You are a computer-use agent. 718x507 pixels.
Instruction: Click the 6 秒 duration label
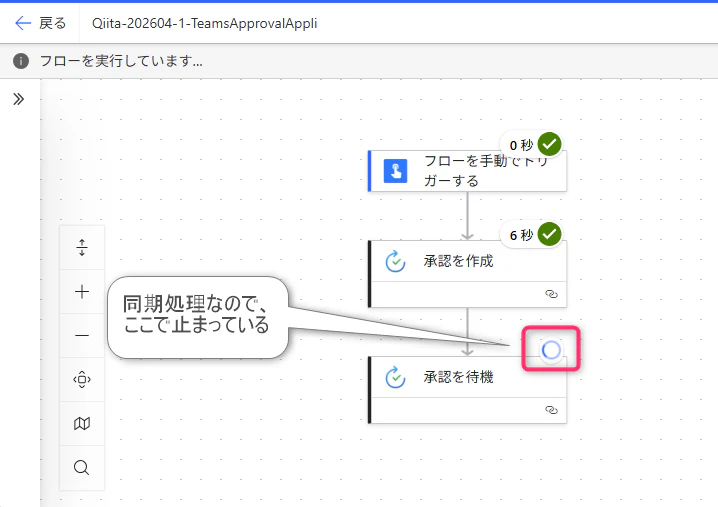coord(521,235)
